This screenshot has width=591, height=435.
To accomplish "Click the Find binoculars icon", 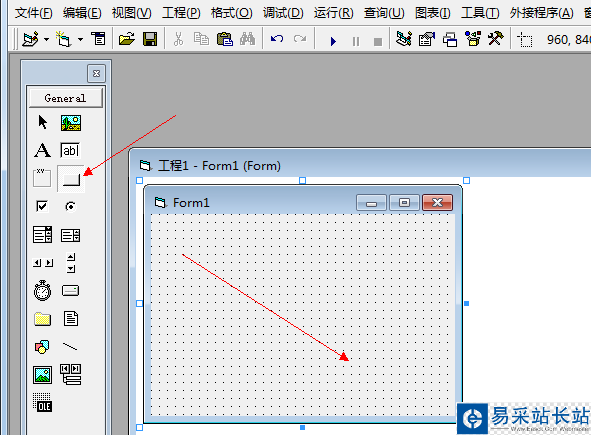I will (x=247, y=39).
